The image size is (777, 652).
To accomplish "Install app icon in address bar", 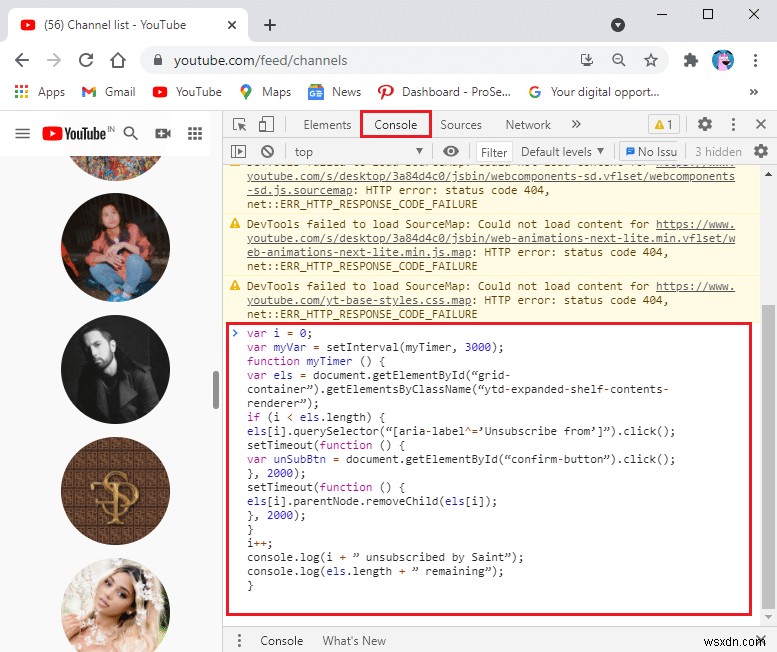I will [587, 60].
